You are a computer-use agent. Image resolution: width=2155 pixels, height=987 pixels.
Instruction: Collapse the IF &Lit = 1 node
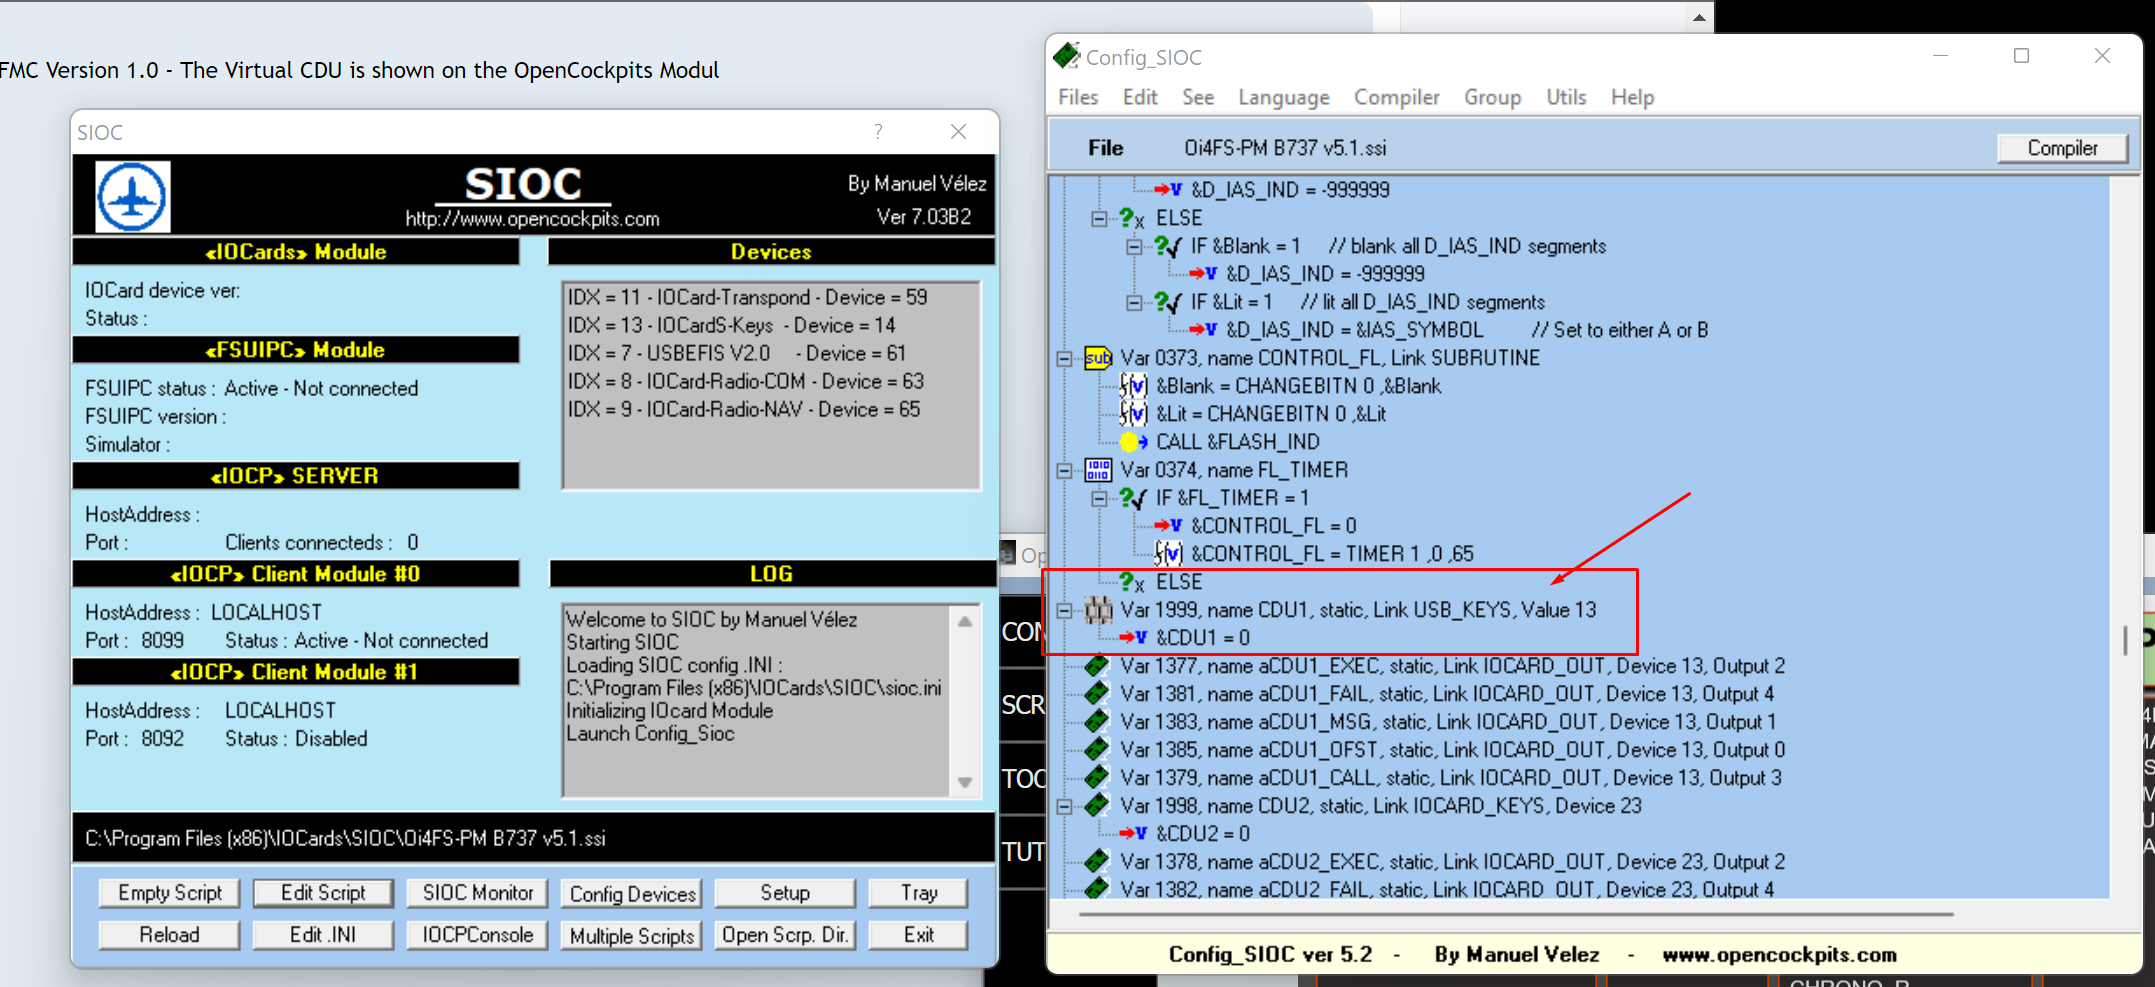point(1134,302)
